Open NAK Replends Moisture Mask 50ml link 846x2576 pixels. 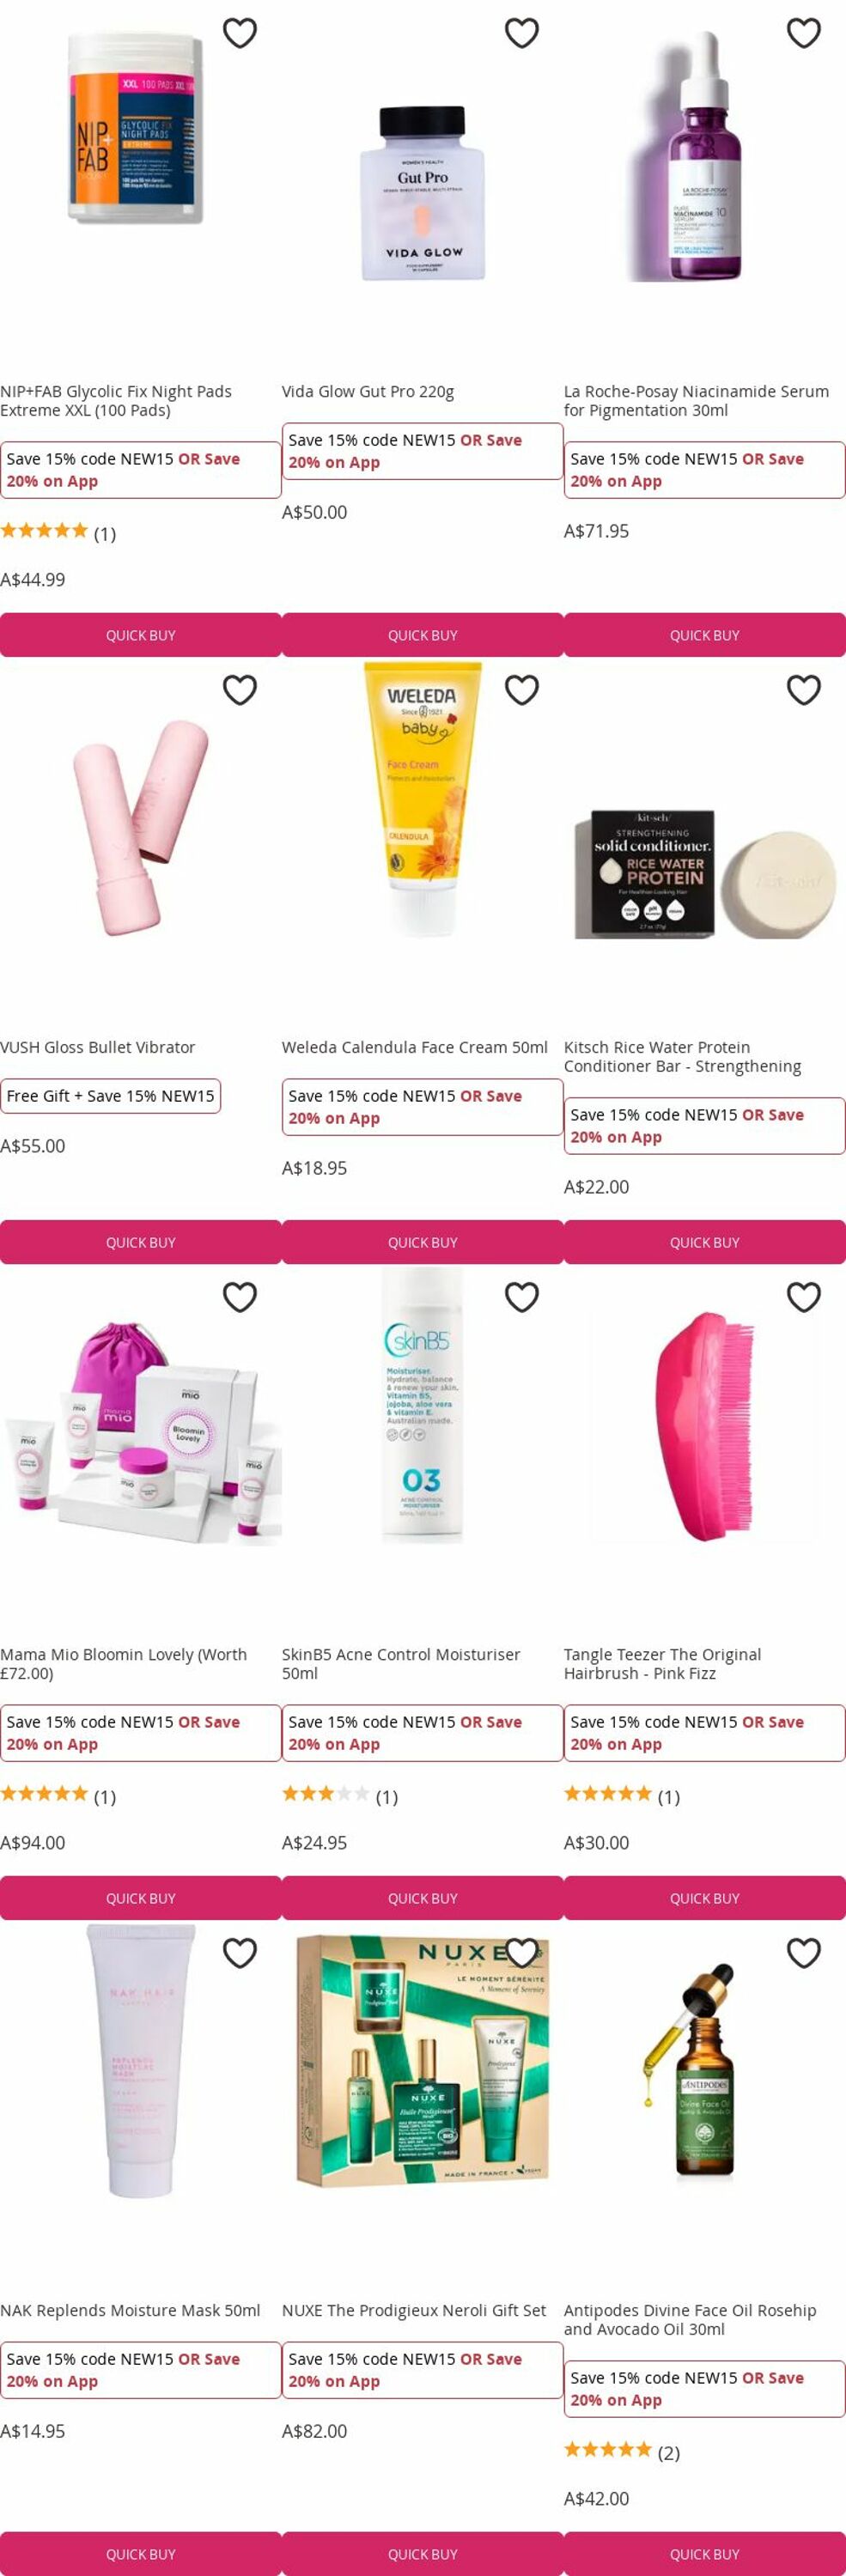click(130, 2310)
